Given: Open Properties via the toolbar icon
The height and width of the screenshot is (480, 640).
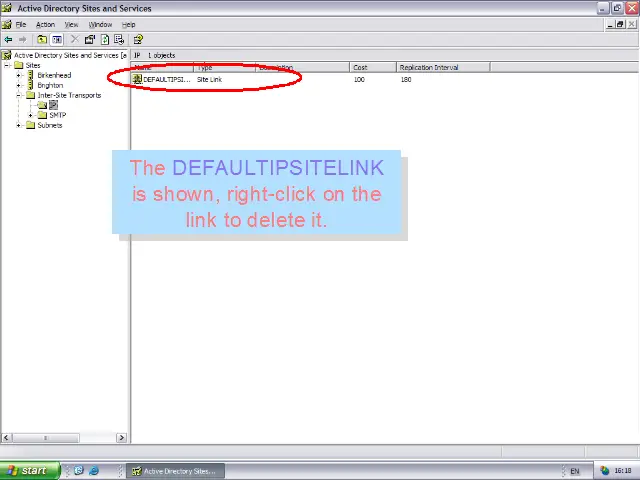Looking at the screenshot, I should coord(90,40).
